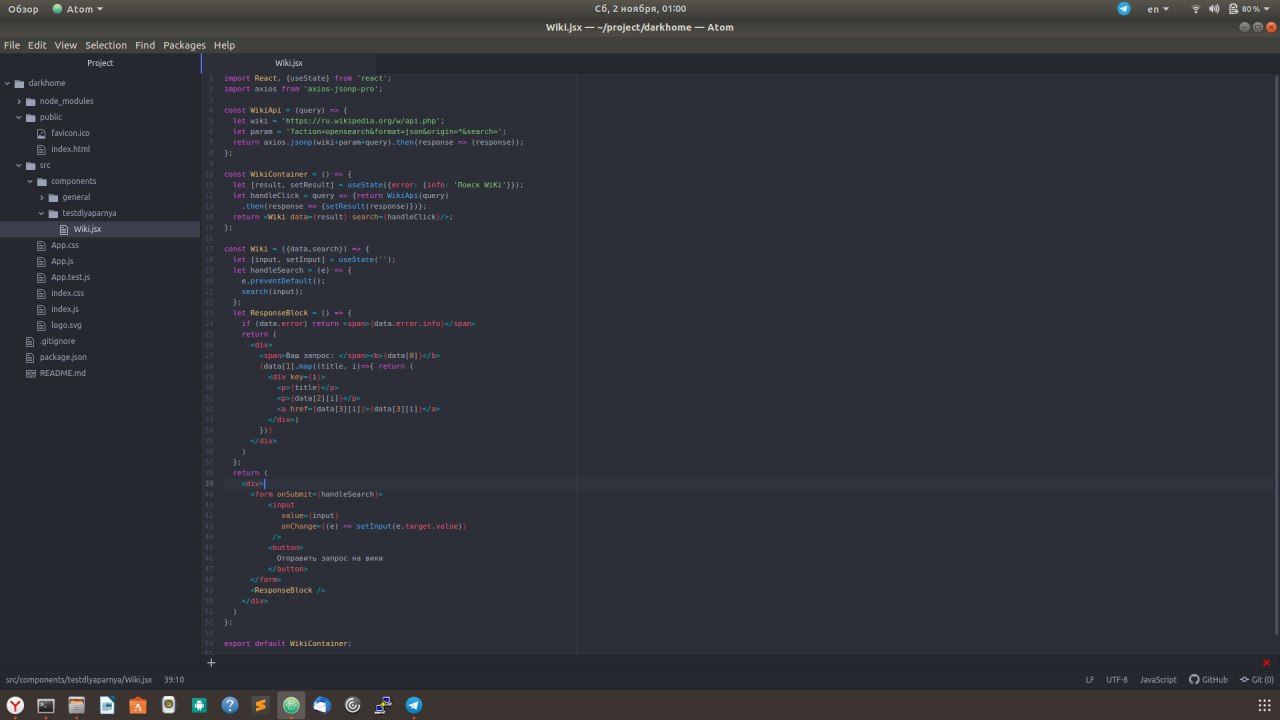
Task: Open the Terminal from the dock
Action: pyautogui.click(x=46, y=705)
